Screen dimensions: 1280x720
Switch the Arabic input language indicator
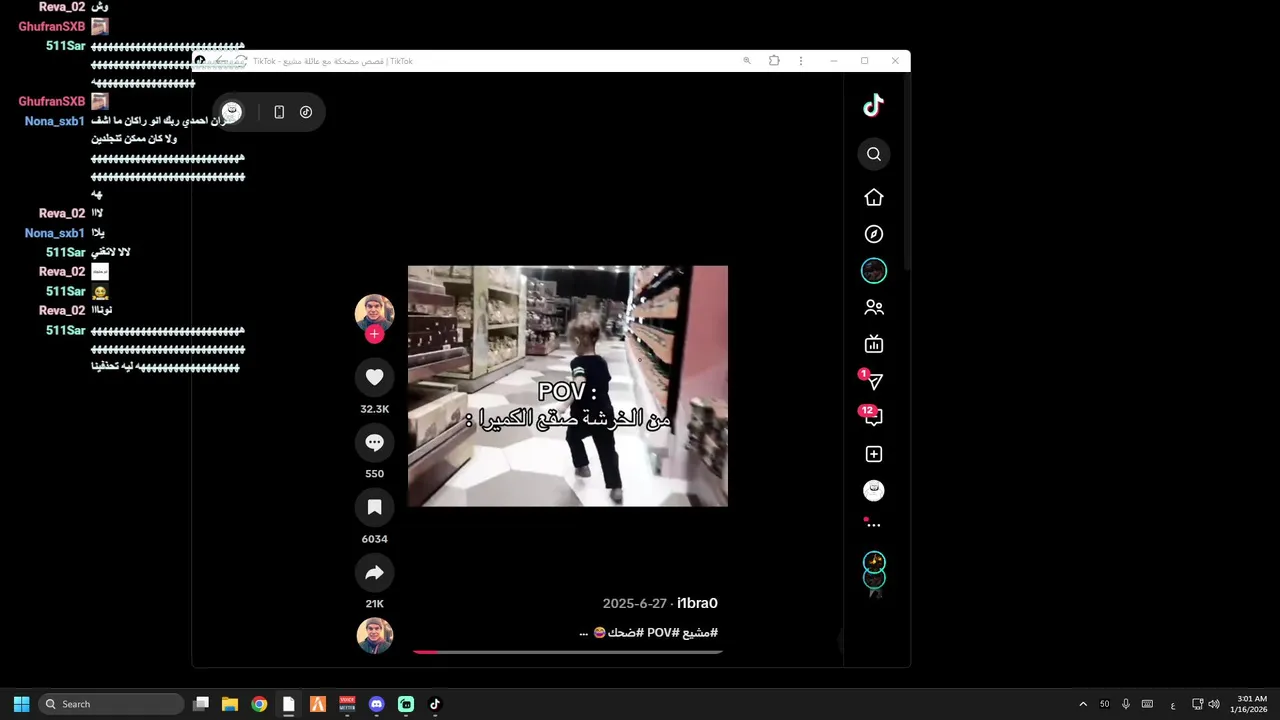click(x=1173, y=704)
